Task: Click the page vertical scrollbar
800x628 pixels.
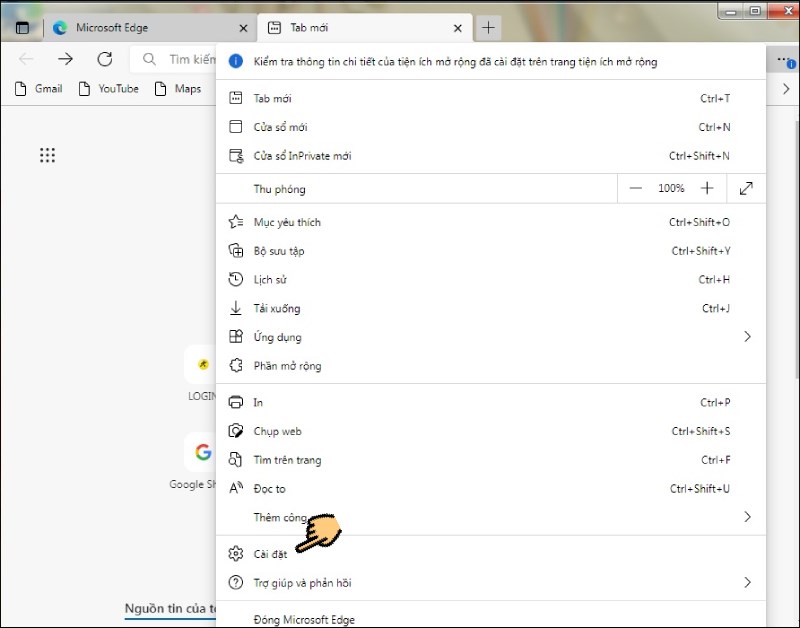Action: (797, 250)
